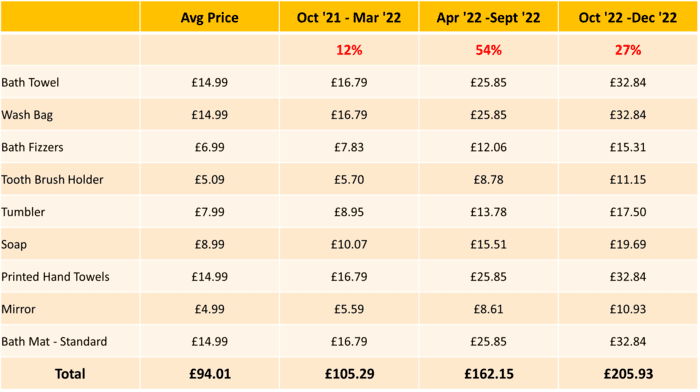Select the total value £162.15
Screen dimensions: 700x392
pyautogui.click(x=488, y=374)
